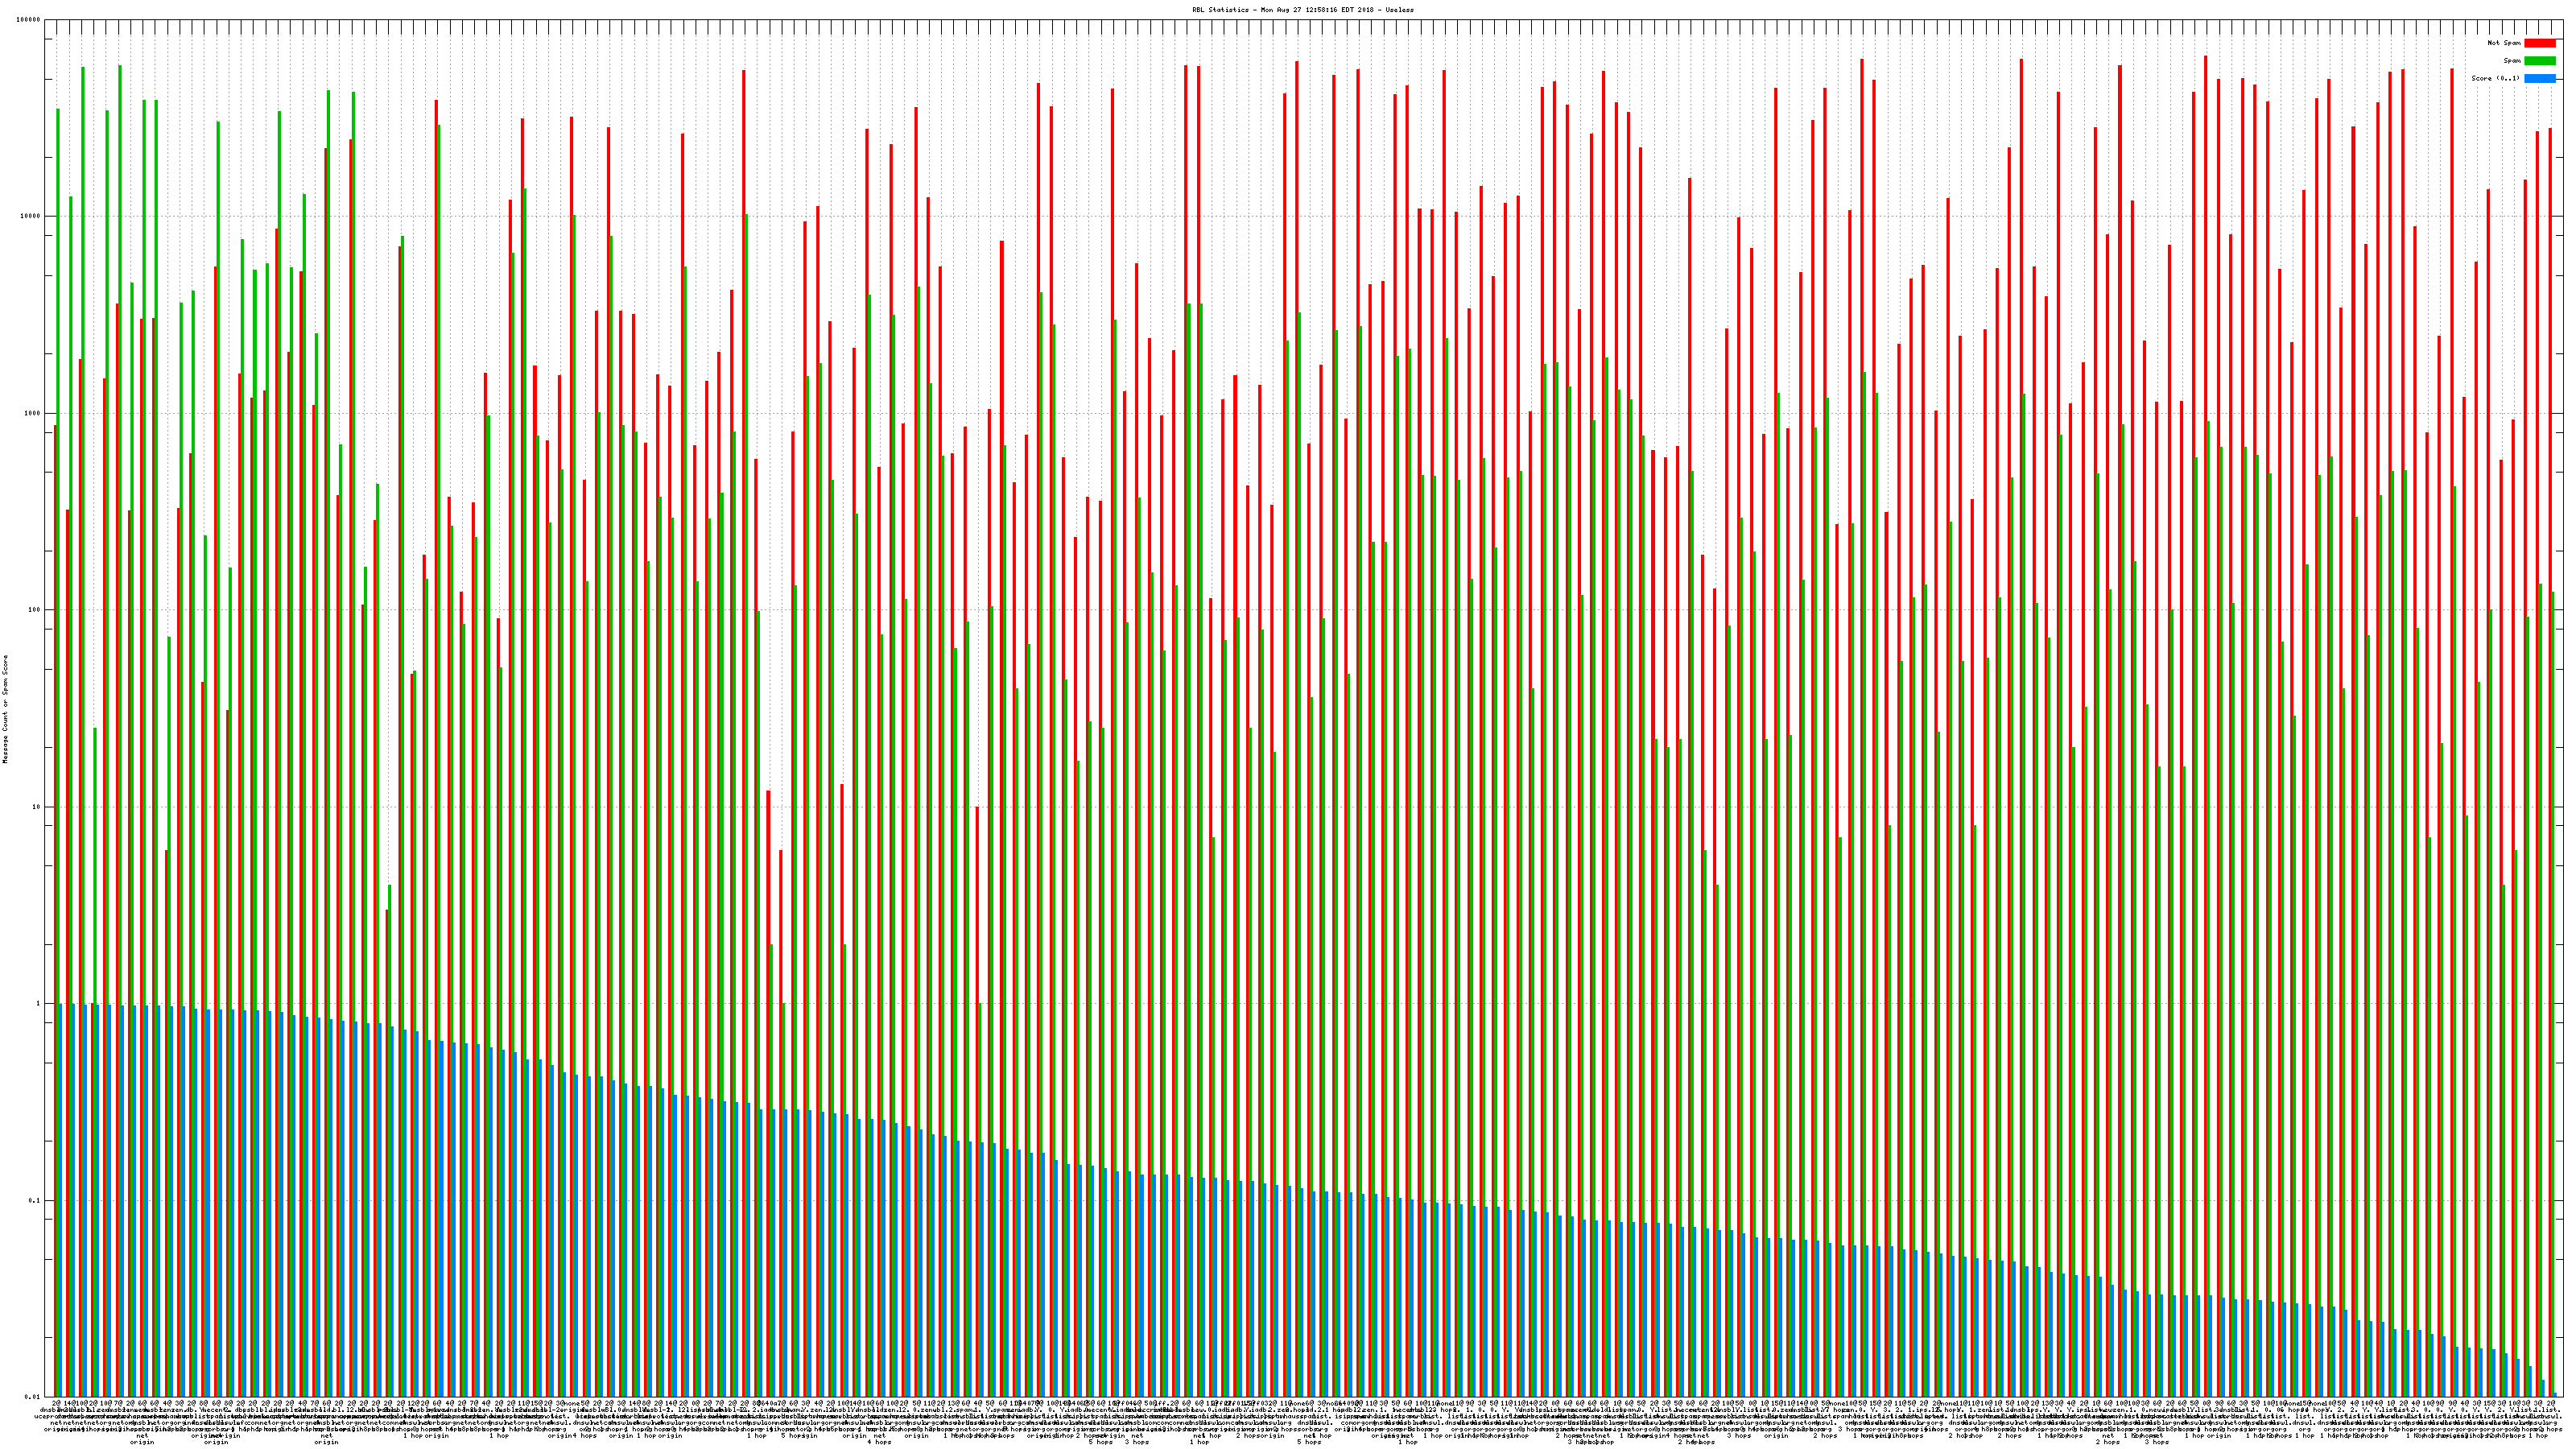
Task: Click the "Score (0..1)" legend text
Action: (2495, 78)
